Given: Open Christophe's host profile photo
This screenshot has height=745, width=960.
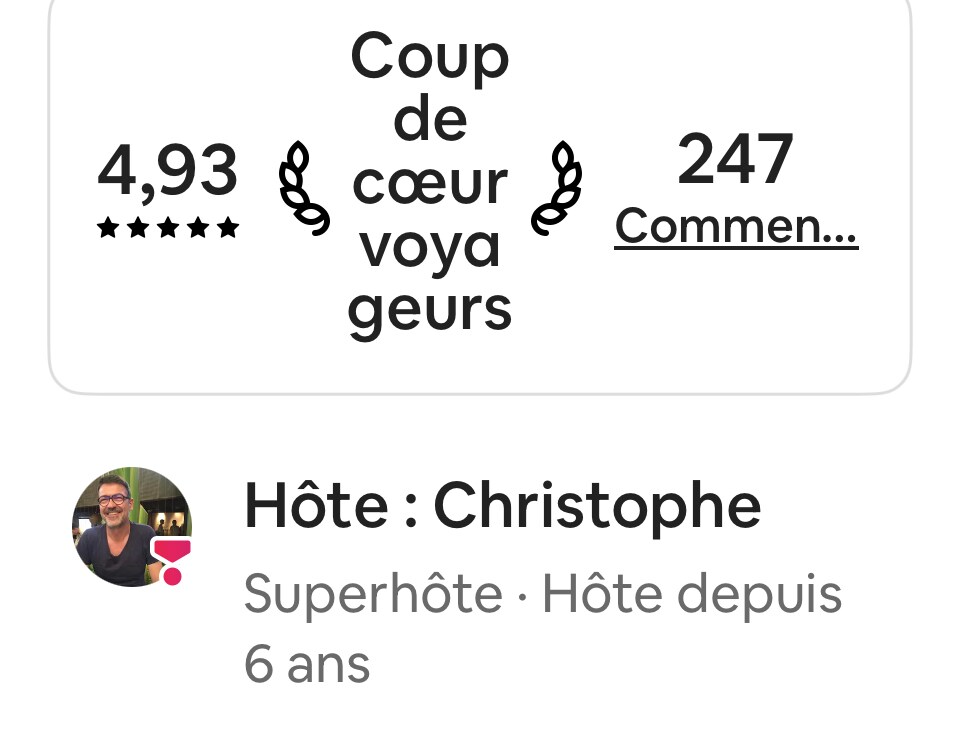Looking at the screenshot, I should (132, 526).
